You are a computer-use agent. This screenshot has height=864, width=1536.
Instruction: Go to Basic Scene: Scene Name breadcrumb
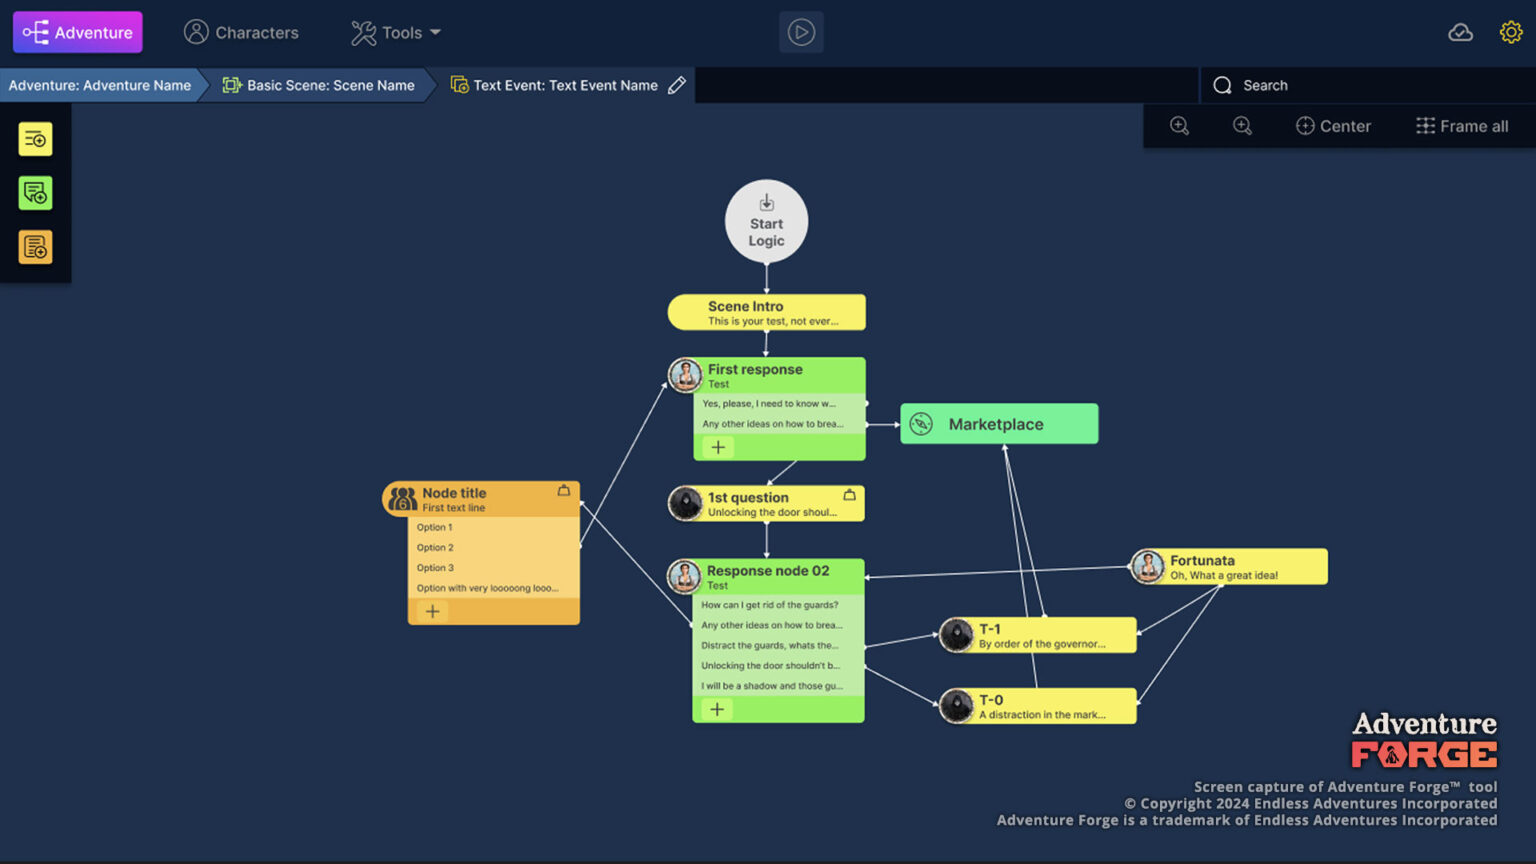click(319, 86)
